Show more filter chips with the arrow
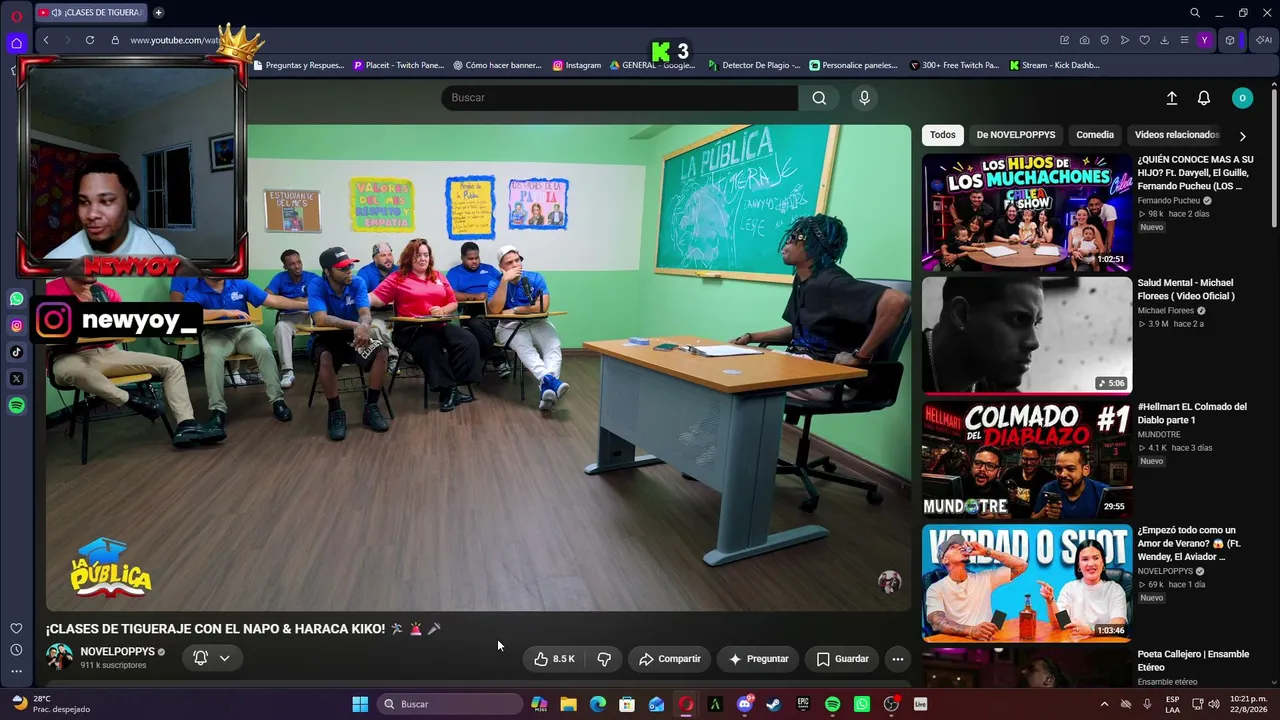This screenshot has height=720, width=1280. 1242,136
